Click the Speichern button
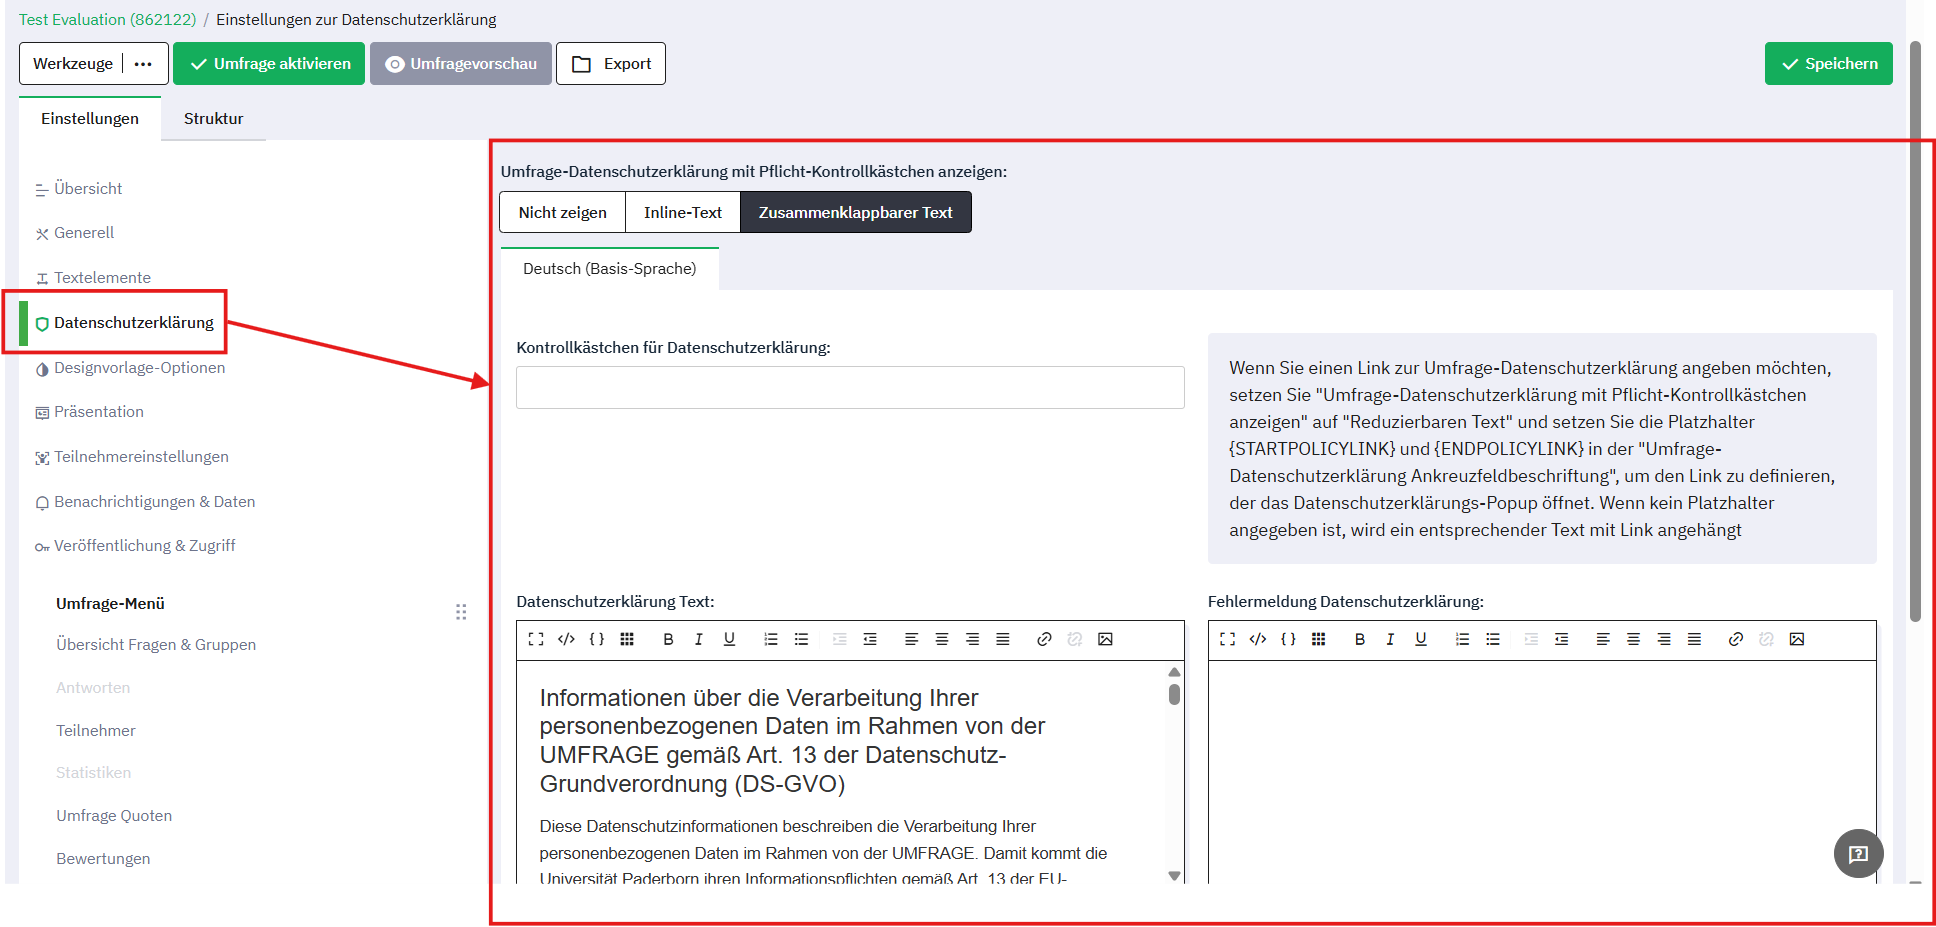This screenshot has width=1936, height=927. [x=1828, y=64]
